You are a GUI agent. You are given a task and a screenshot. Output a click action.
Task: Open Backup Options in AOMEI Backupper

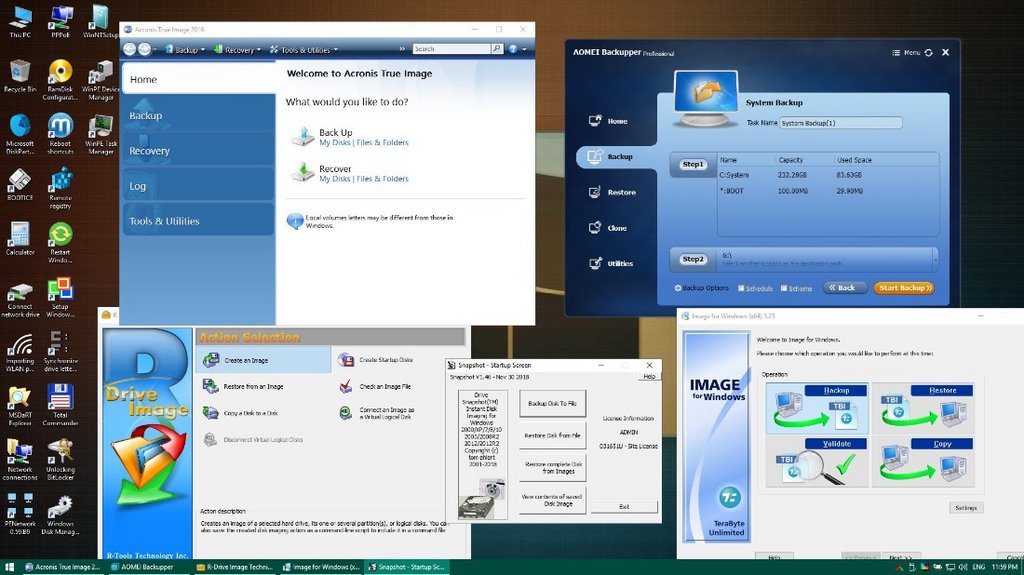click(701, 288)
